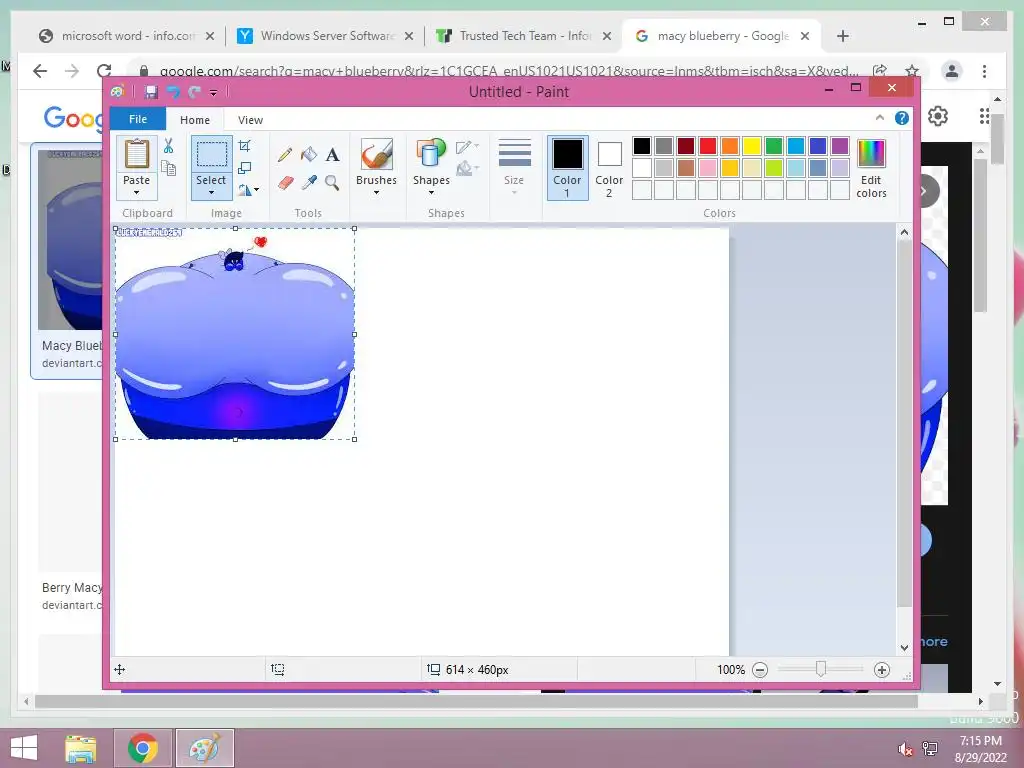This screenshot has height=768, width=1024.
Task: Open Google apps grid icon
Action: [984, 116]
